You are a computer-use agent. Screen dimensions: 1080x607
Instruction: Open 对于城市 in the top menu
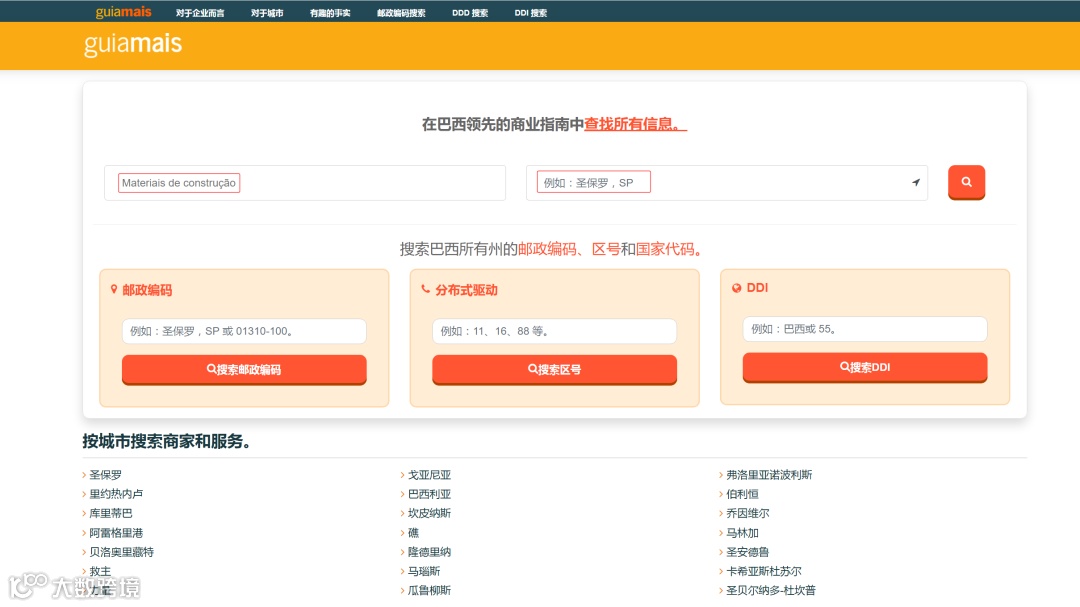click(x=267, y=13)
